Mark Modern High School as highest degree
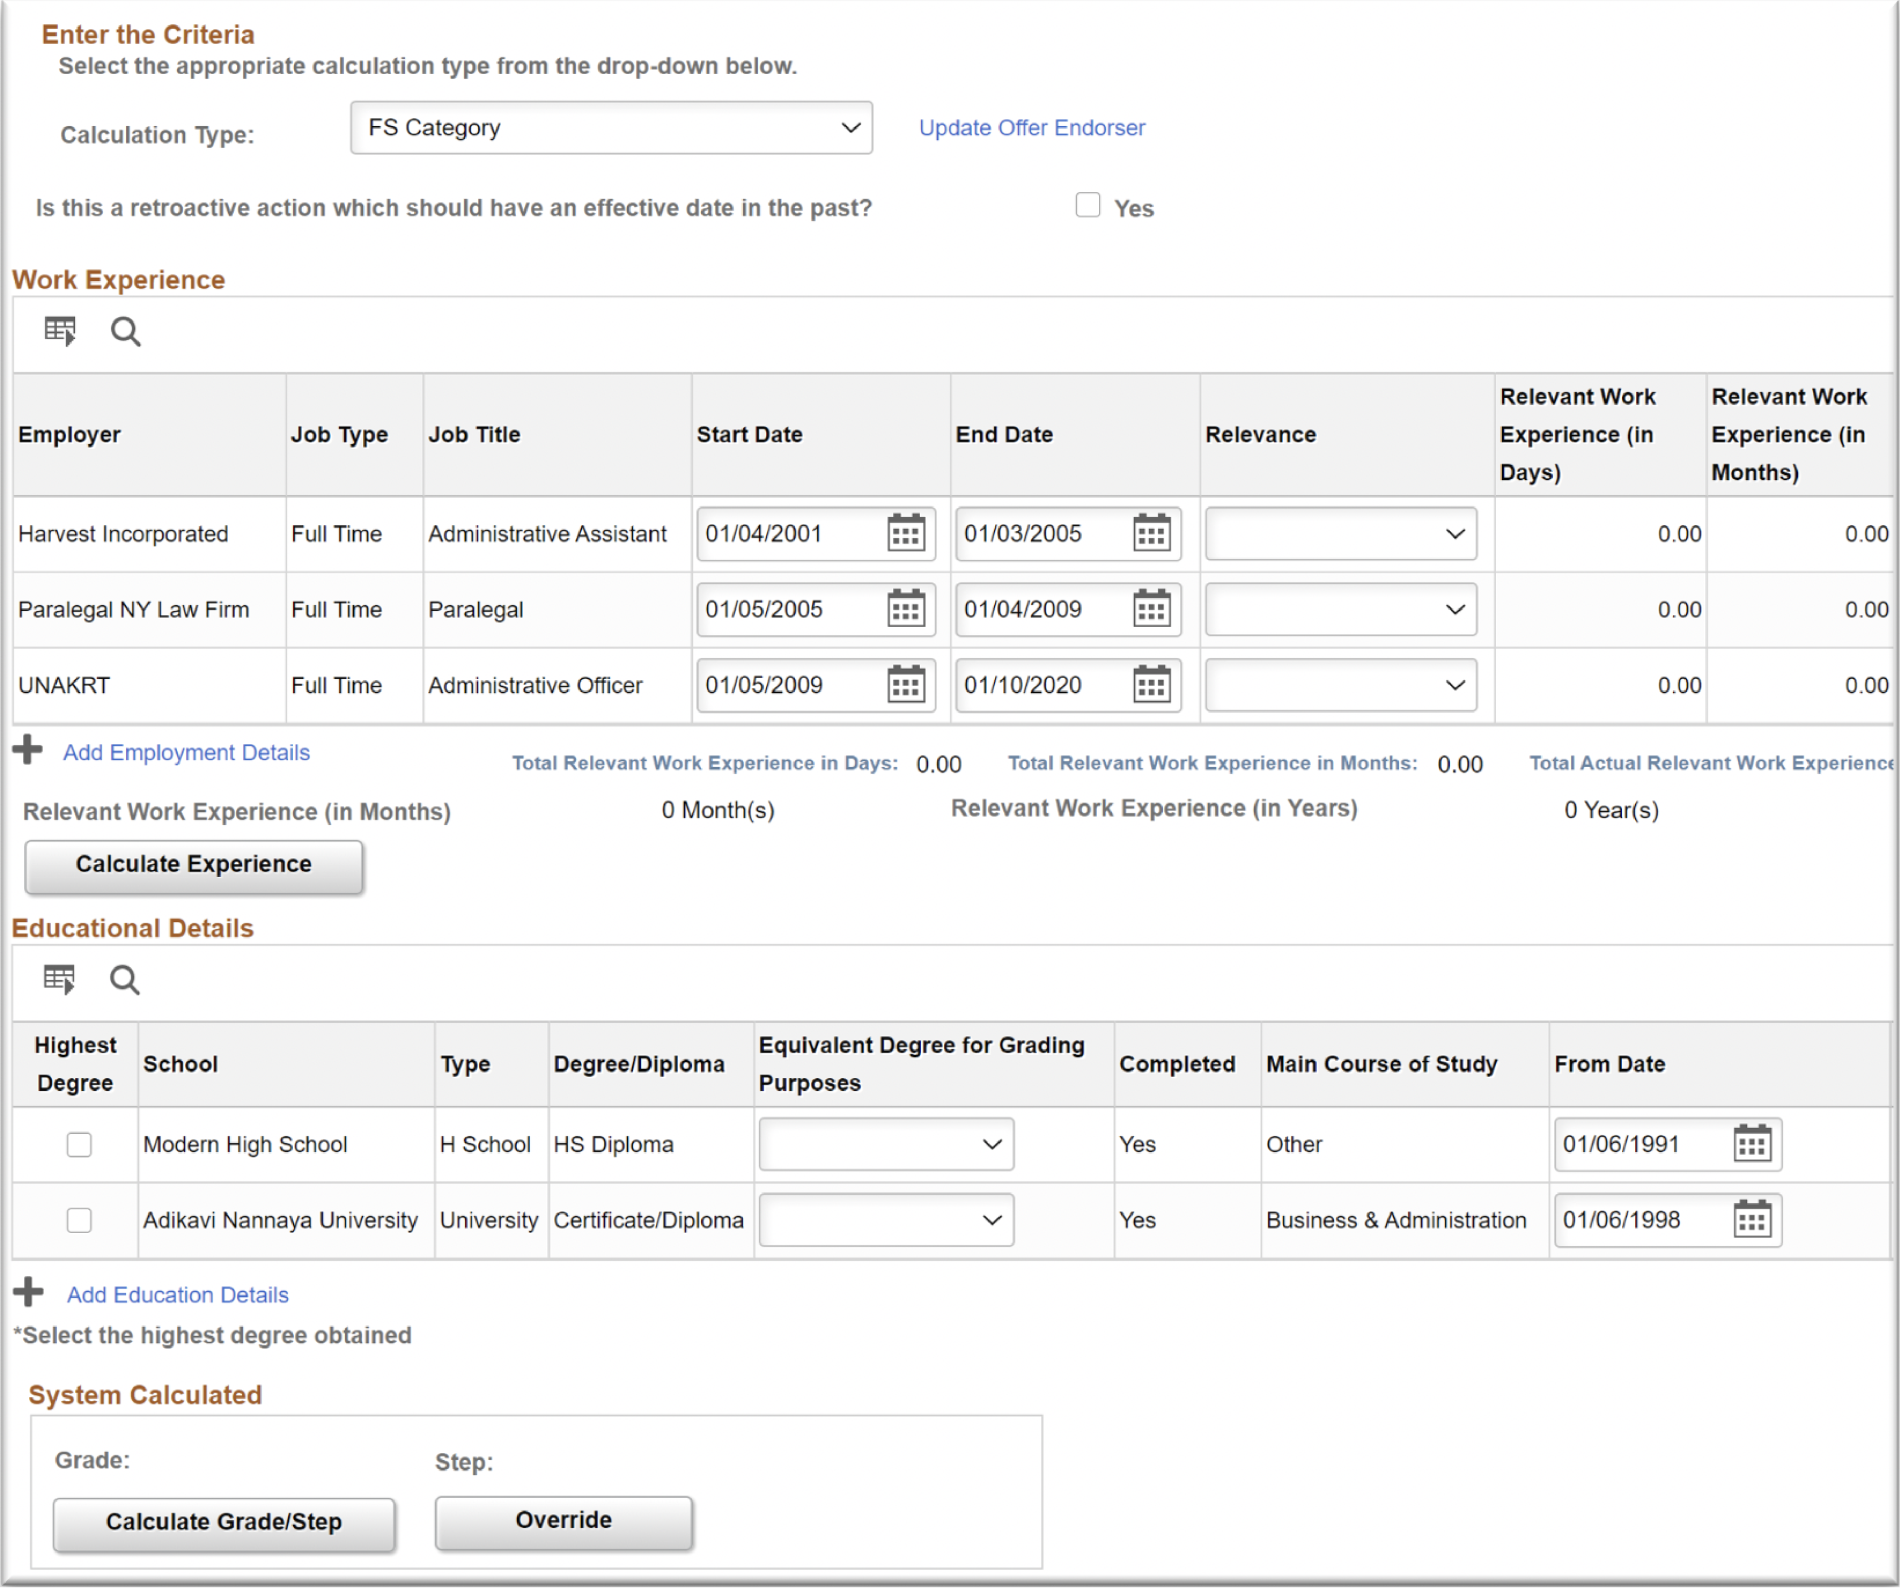This screenshot has height=1592, width=1900. coord(79,1145)
